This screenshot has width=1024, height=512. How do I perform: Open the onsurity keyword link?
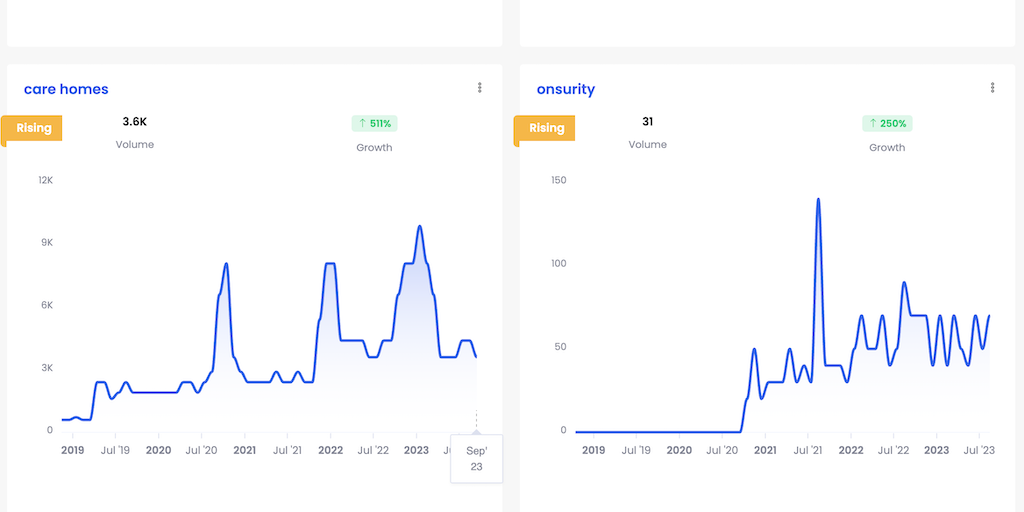click(565, 89)
